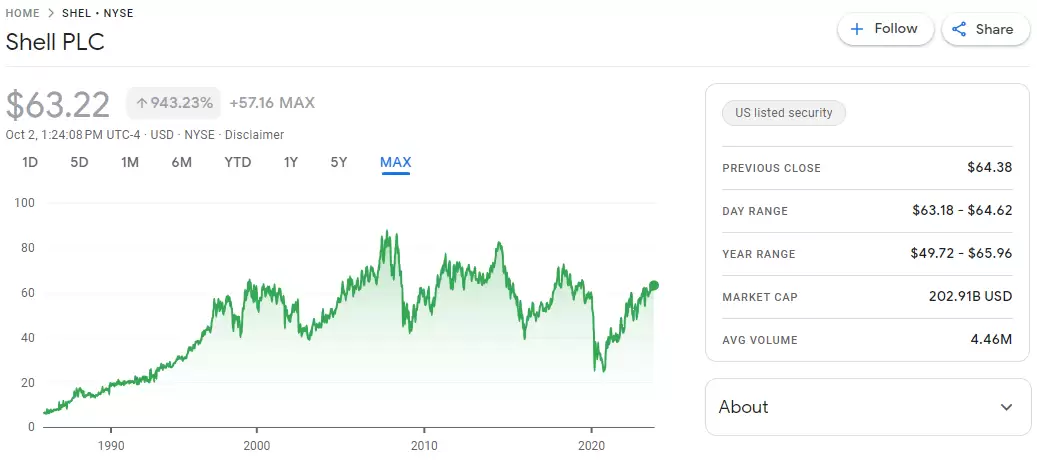Choose the 5Y chart range
This screenshot has width=1037, height=470.
point(339,162)
